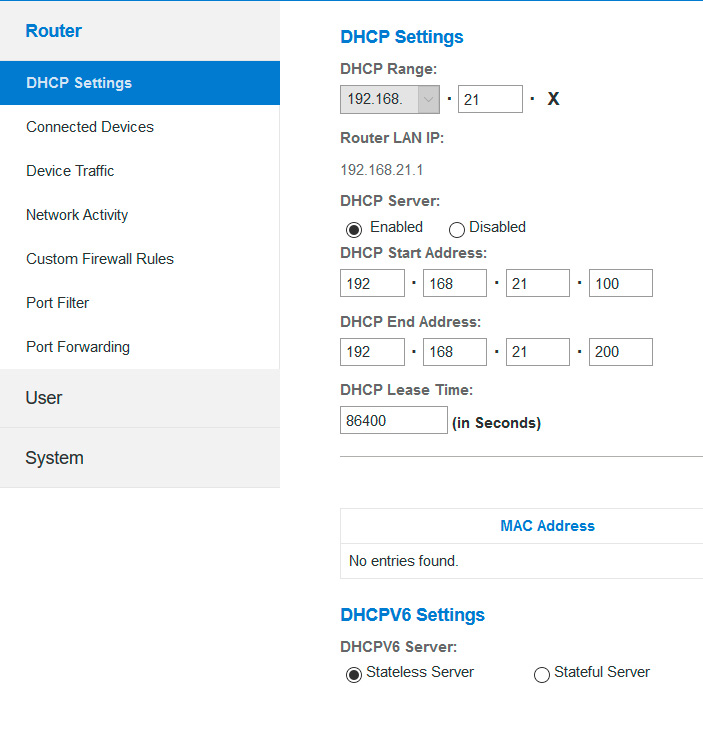Image resolution: width=703 pixels, height=729 pixels.
Task: Open Network Activity section
Action: pos(77,215)
